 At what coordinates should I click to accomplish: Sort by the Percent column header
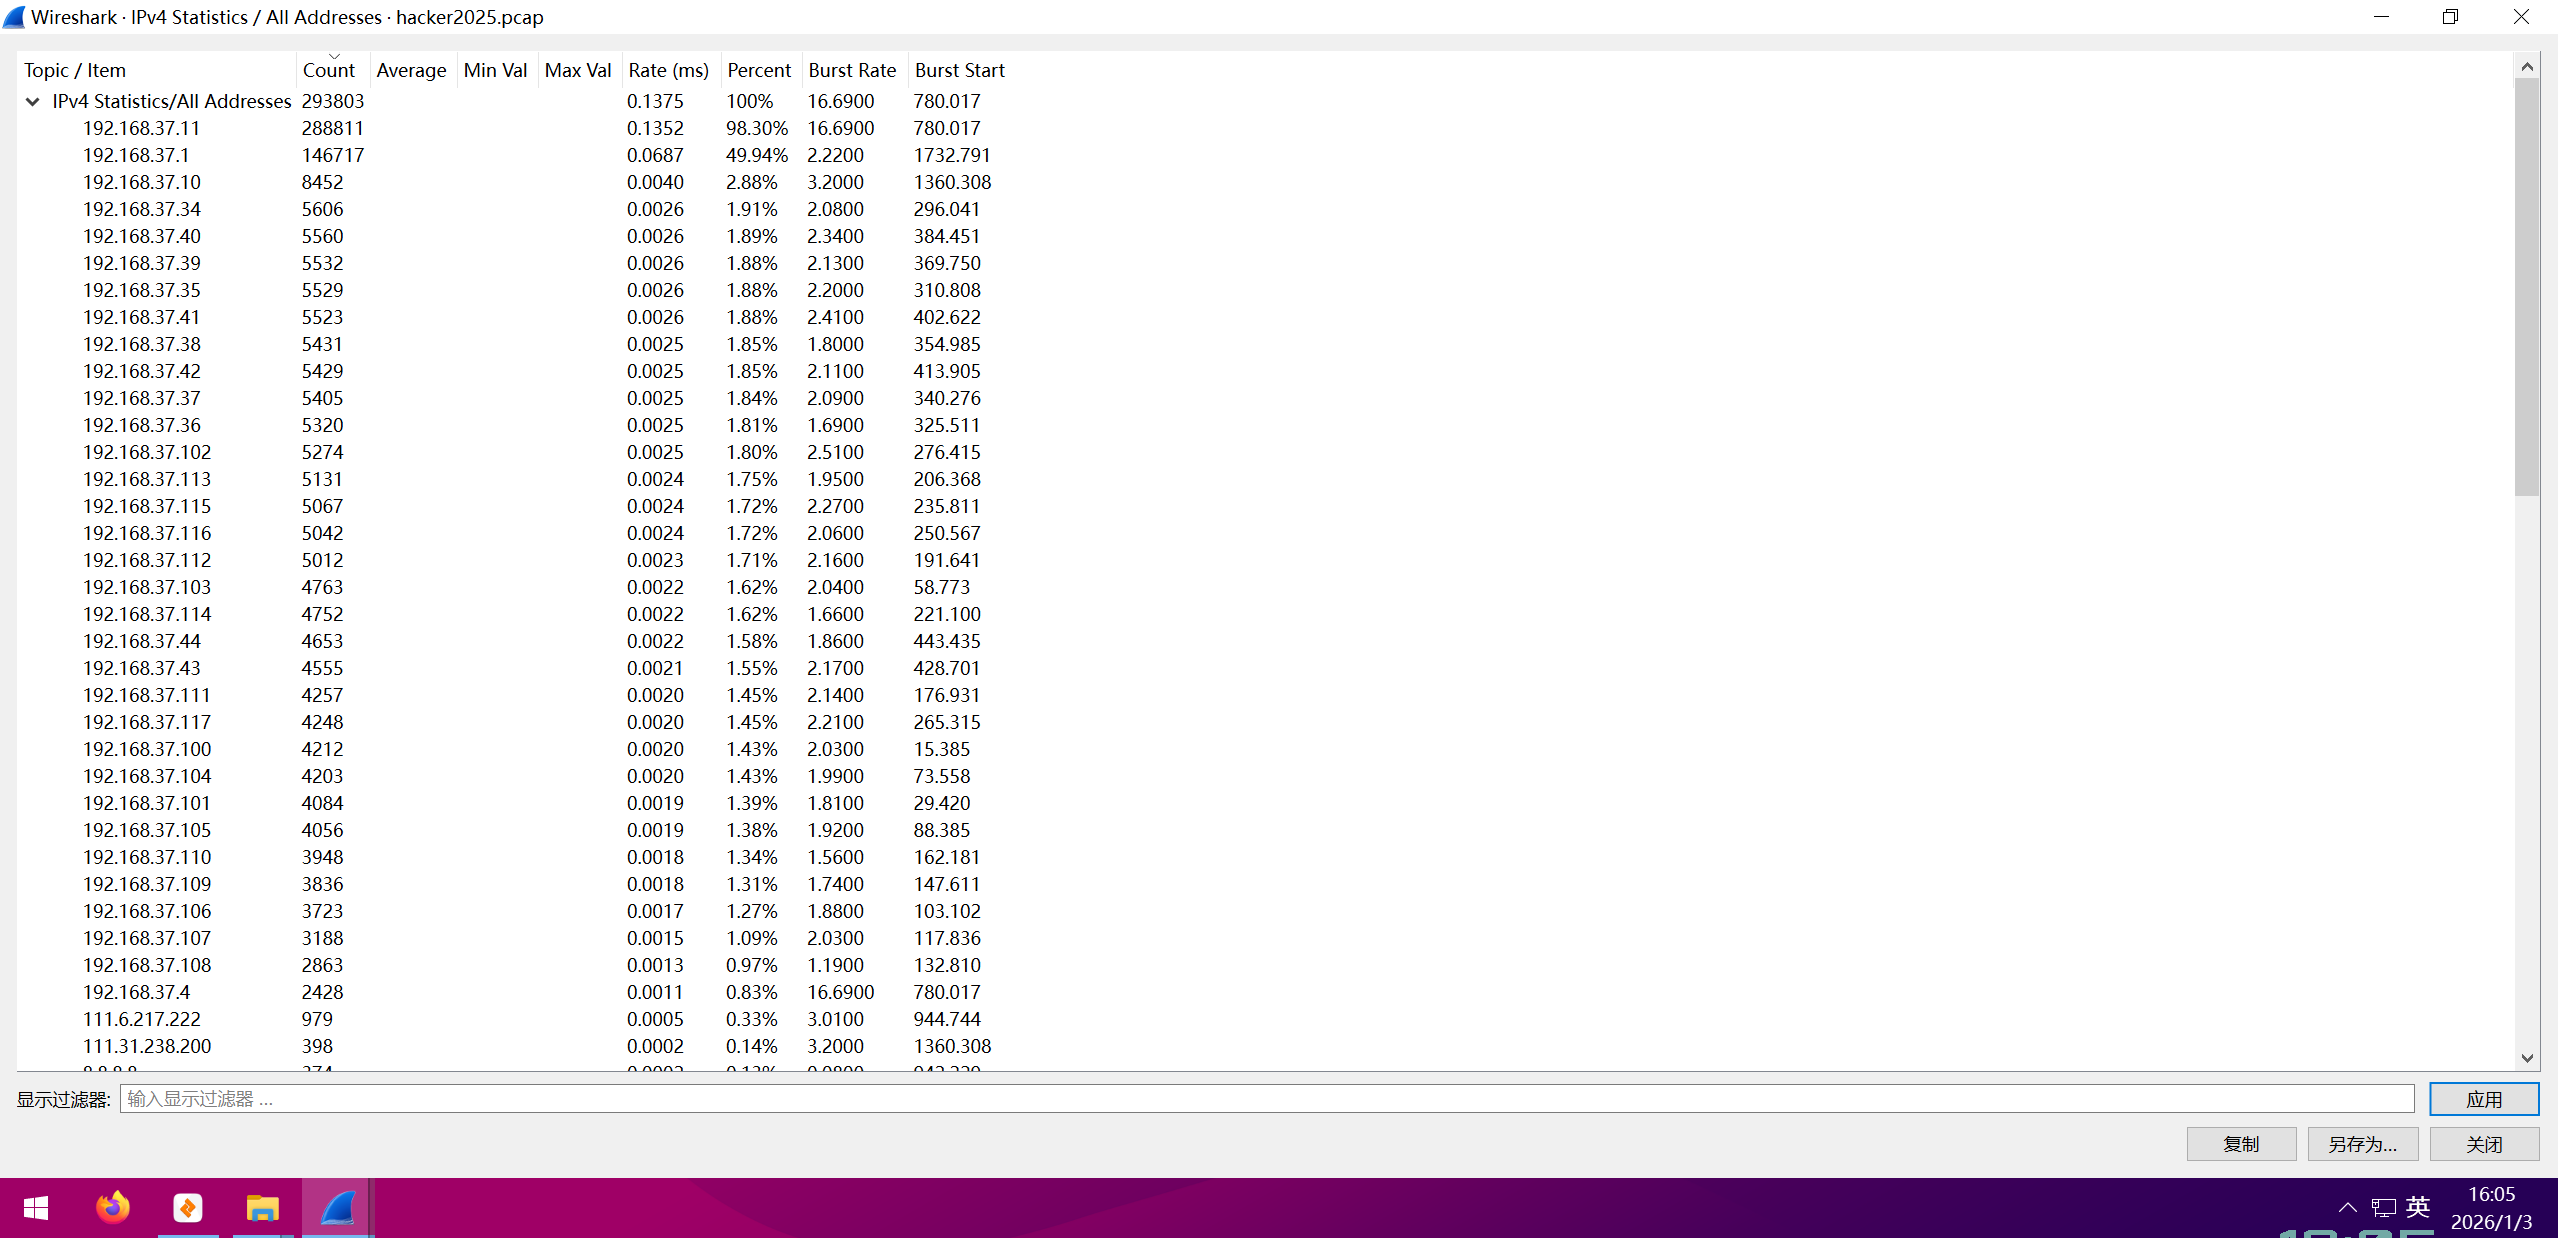click(x=758, y=70)
